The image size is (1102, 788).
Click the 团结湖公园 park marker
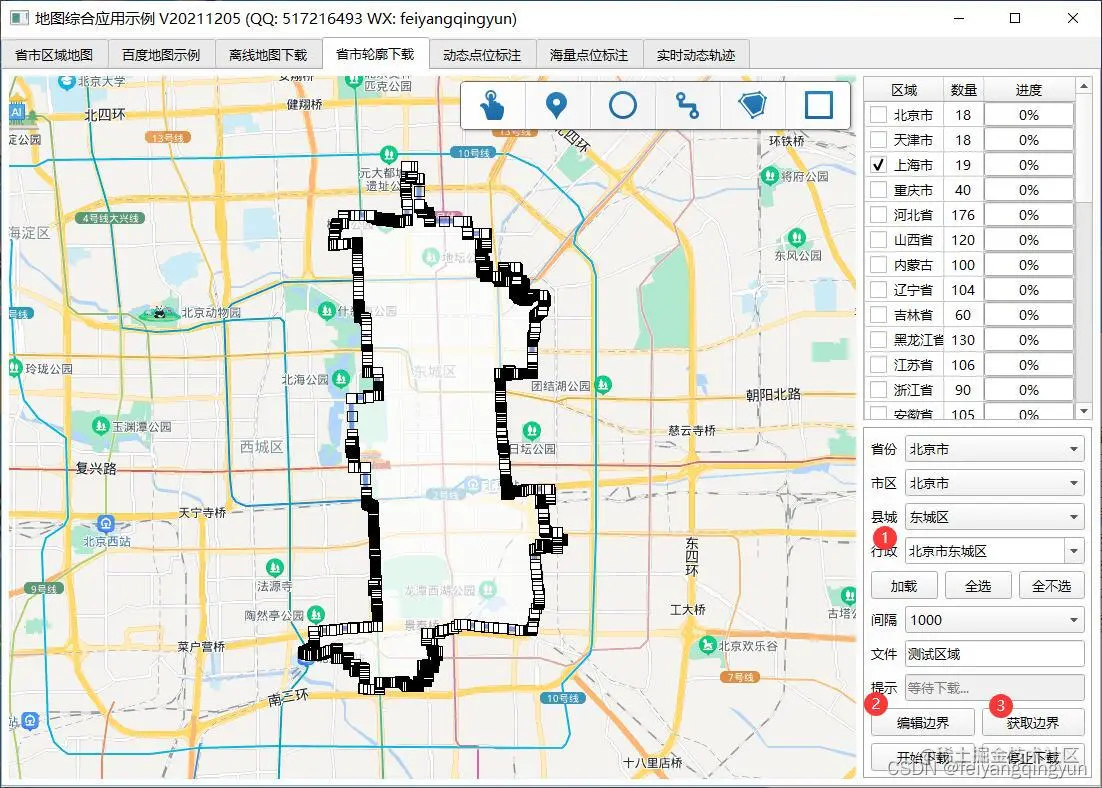(603, 385)
